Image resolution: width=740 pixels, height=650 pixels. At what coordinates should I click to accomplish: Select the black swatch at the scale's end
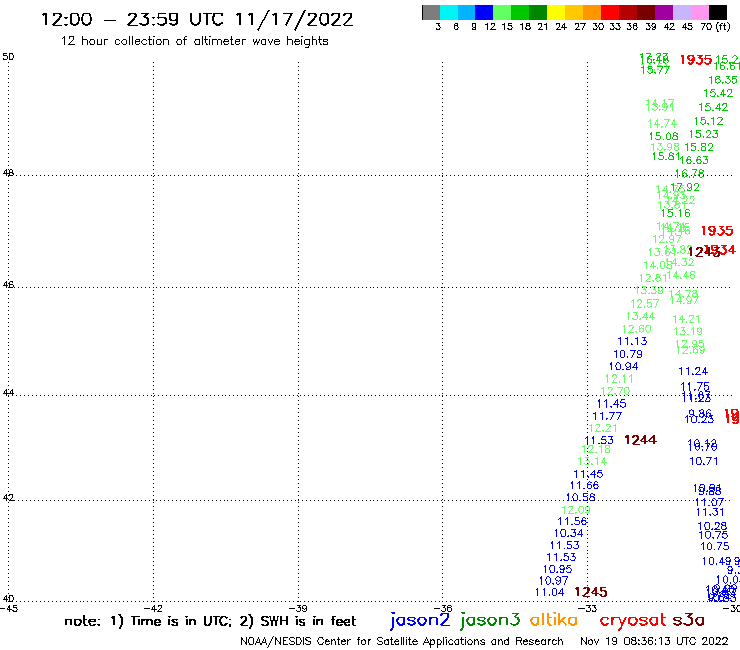718,12
